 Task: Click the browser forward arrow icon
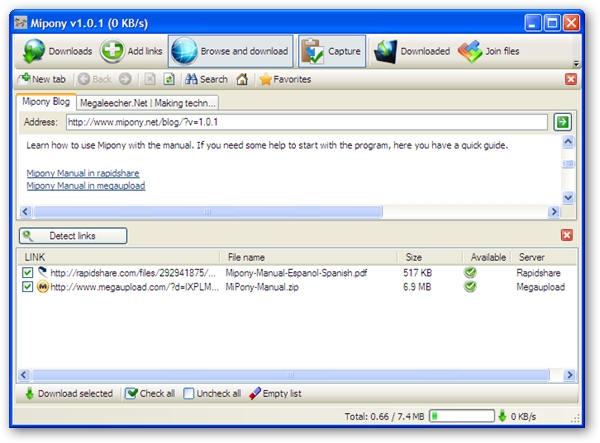coord(125,79)
